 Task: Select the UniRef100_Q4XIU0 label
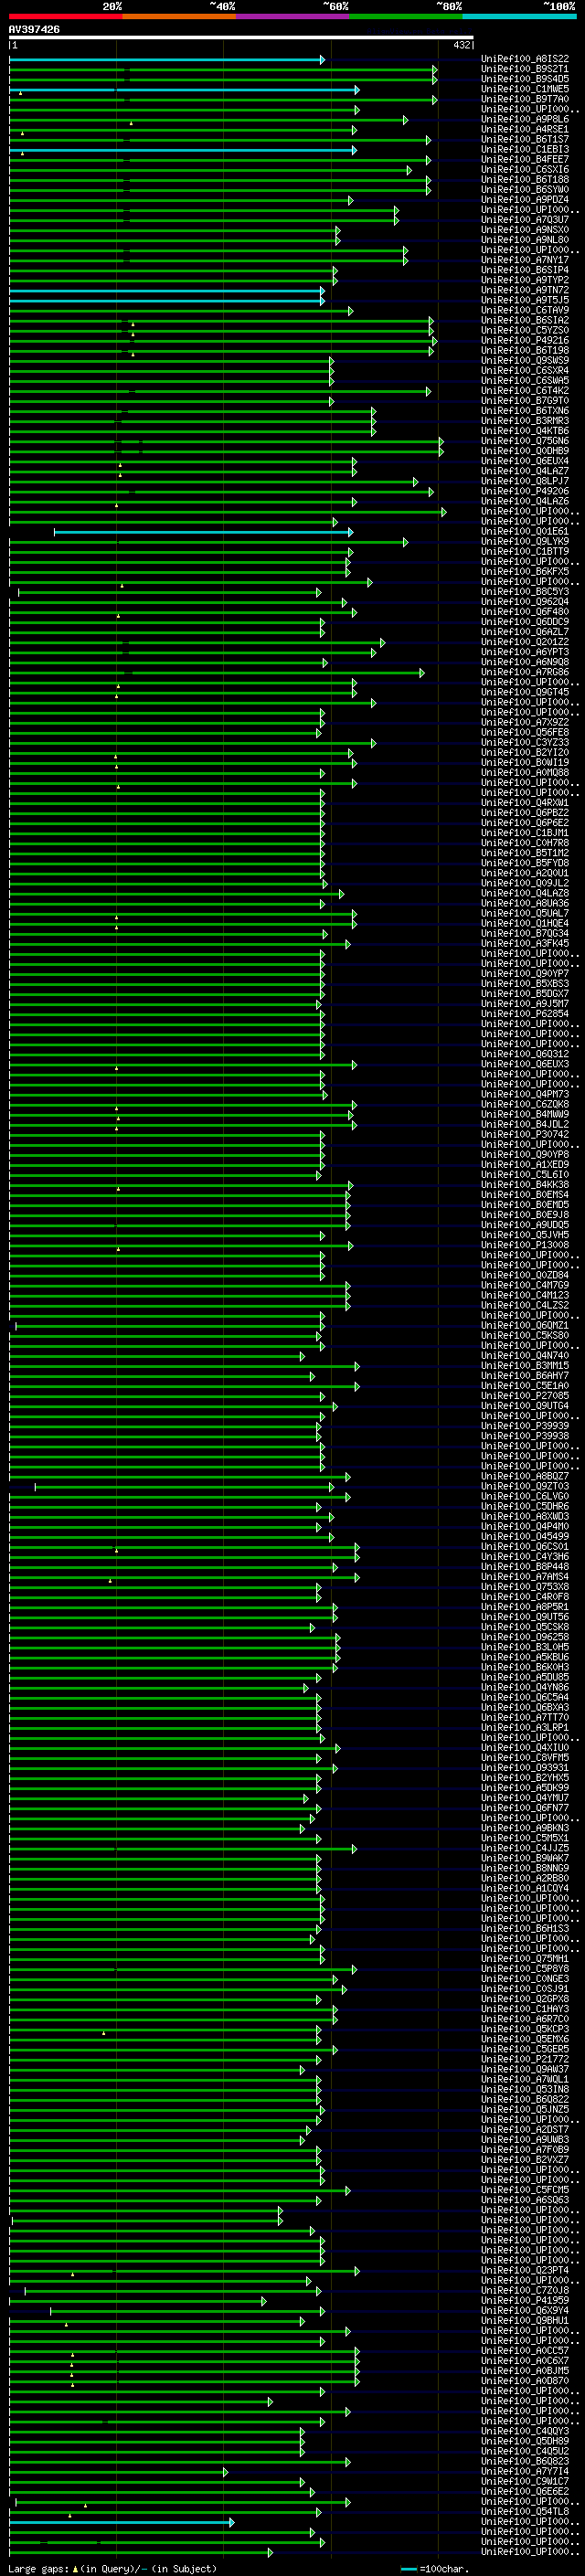[525, 1747]
